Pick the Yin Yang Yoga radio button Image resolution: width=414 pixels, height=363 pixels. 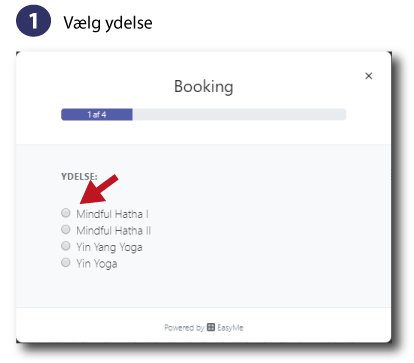pos(66,246)
